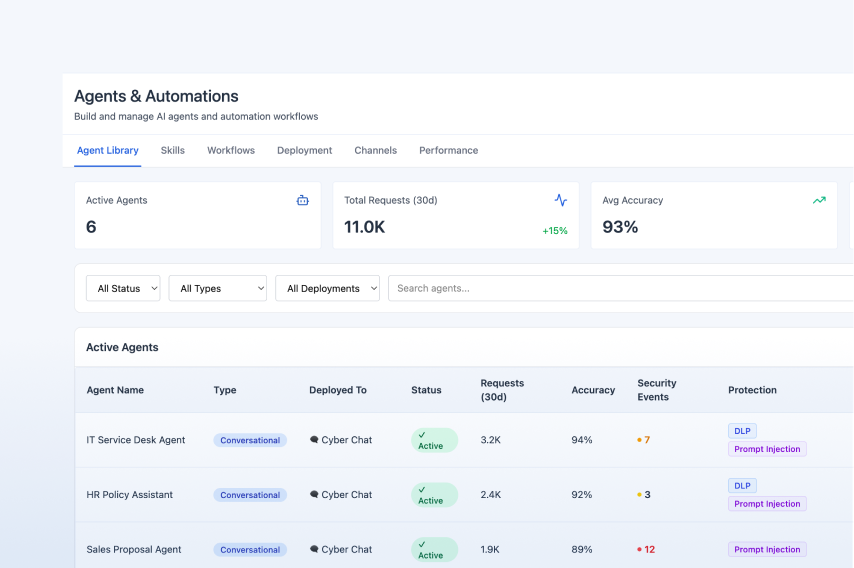Click Conversational tag for HR Policy Assistant
The height and width of the screenshot is (568, 854).
pyautogui.click(x=250, y=495)
